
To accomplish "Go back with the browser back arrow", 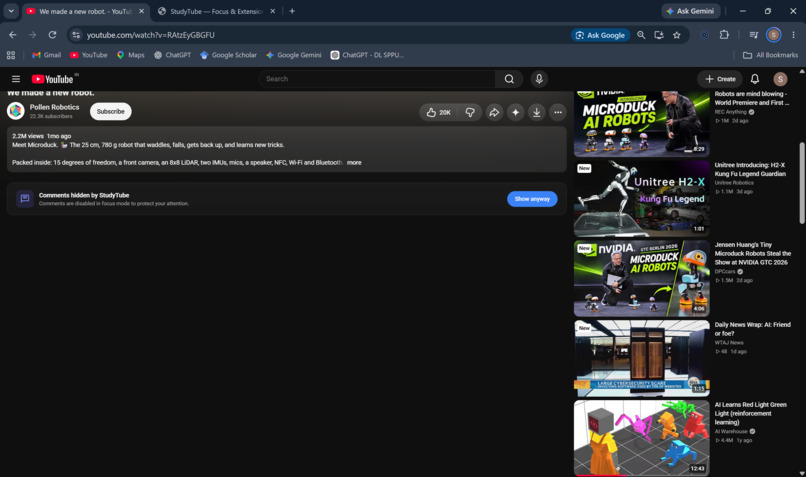I will coord(13,35).
